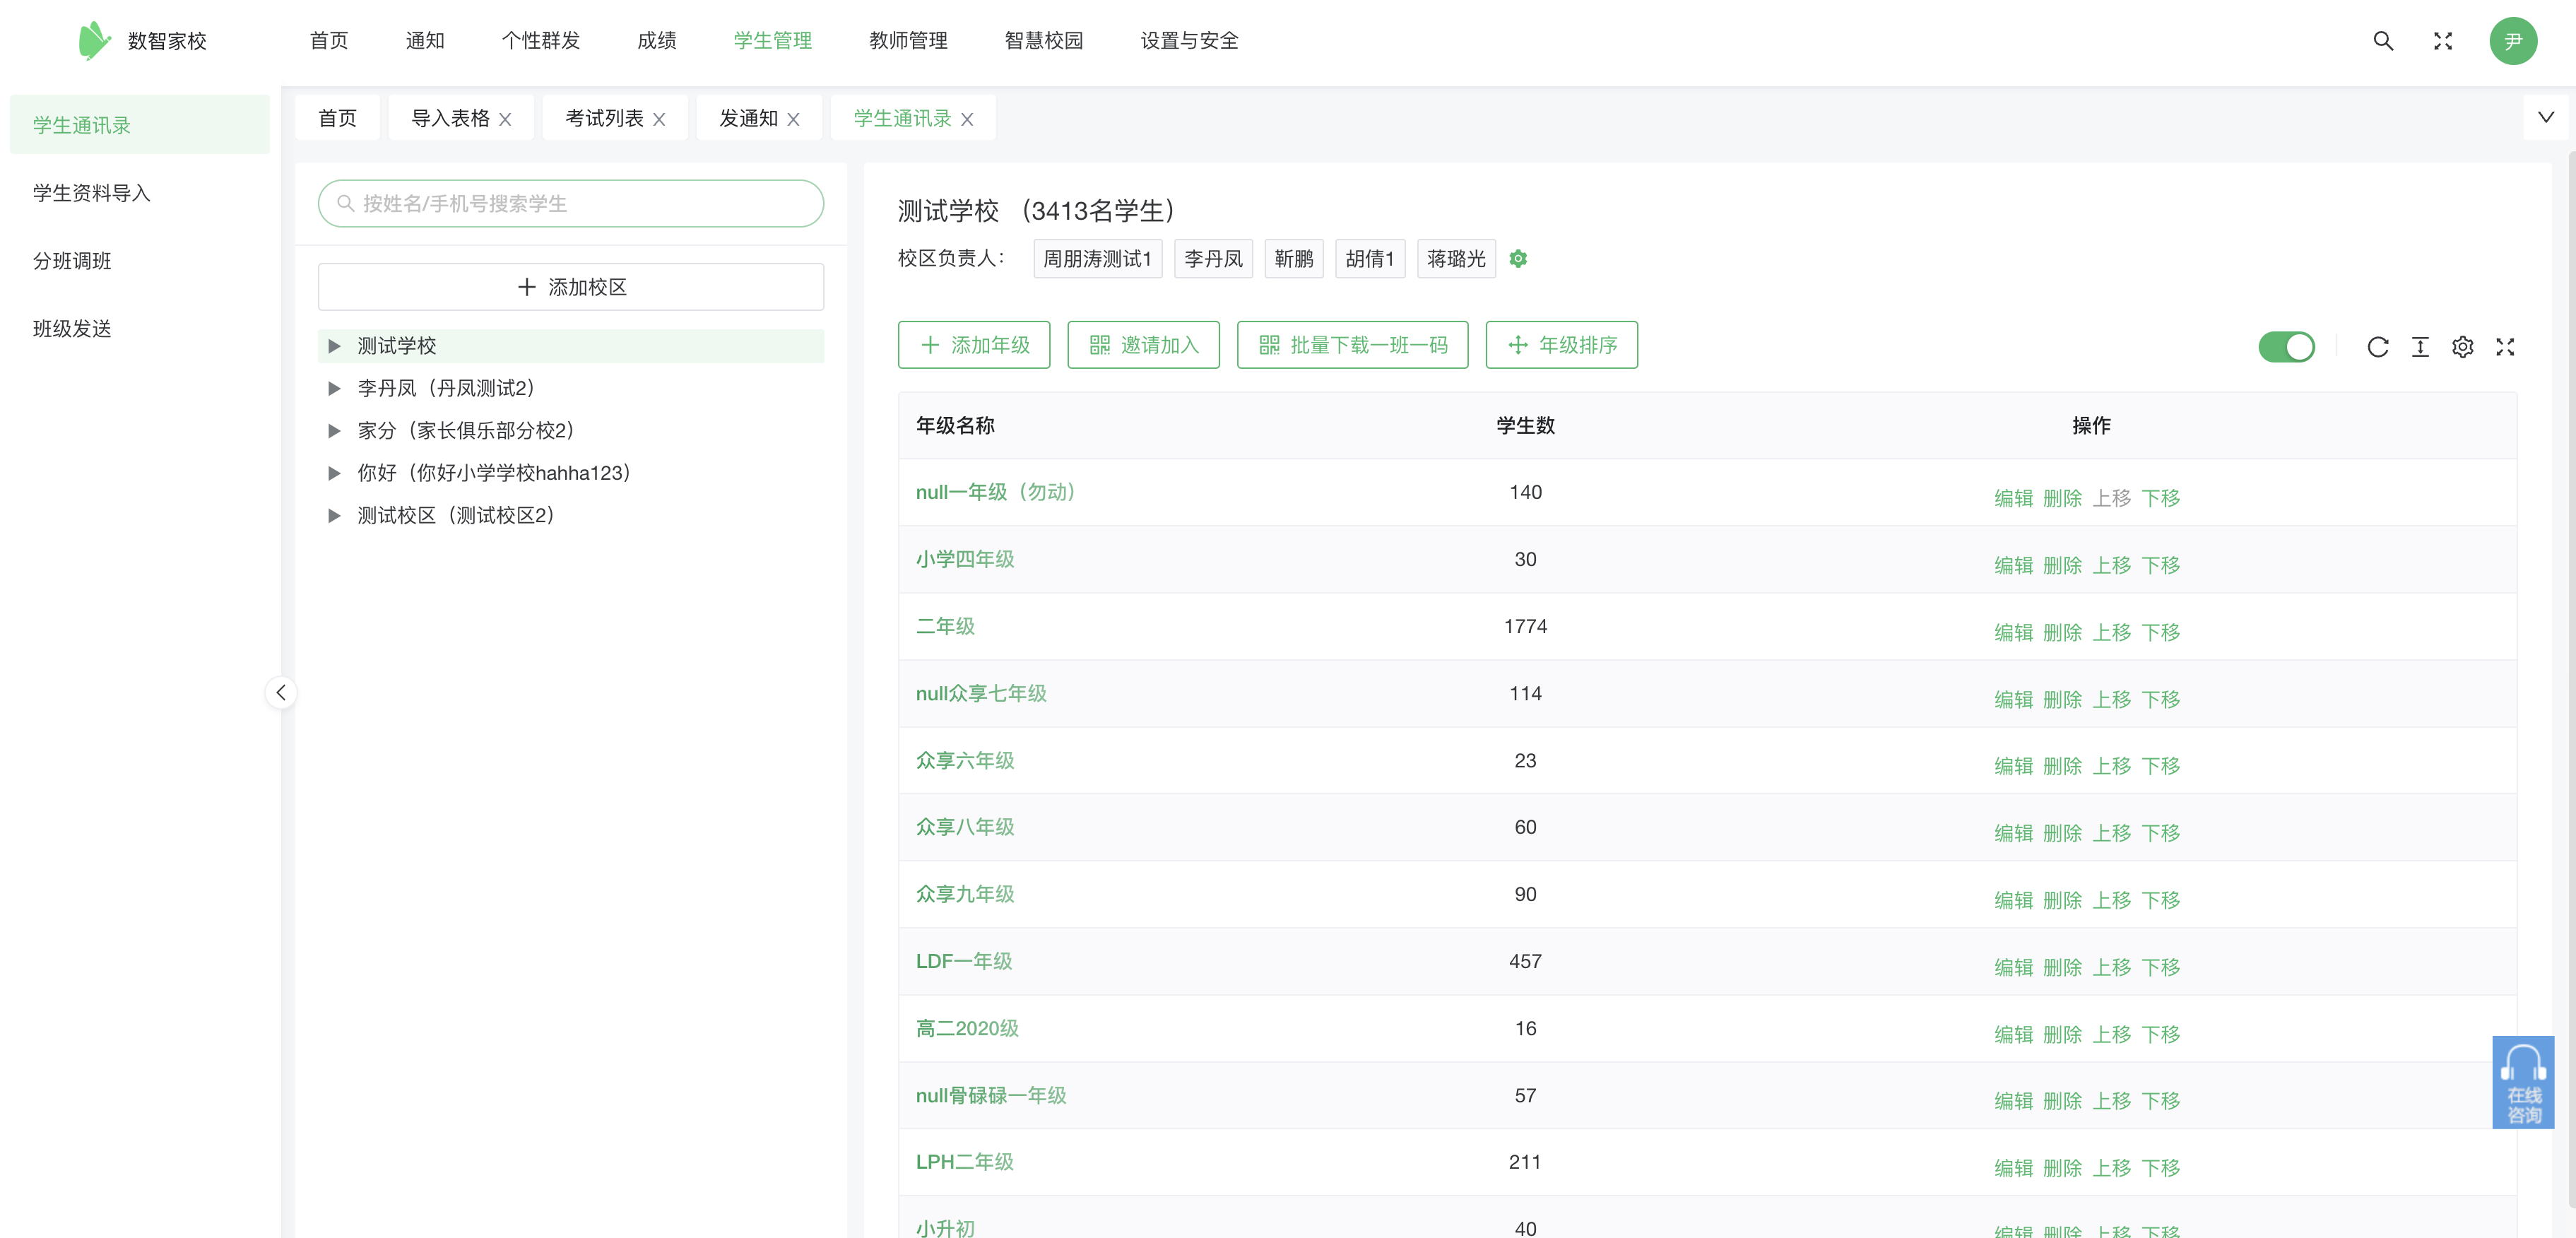Close the 导入表格 tab
The width and height of the screenshot is (2576, 1238).
[505, 120]
